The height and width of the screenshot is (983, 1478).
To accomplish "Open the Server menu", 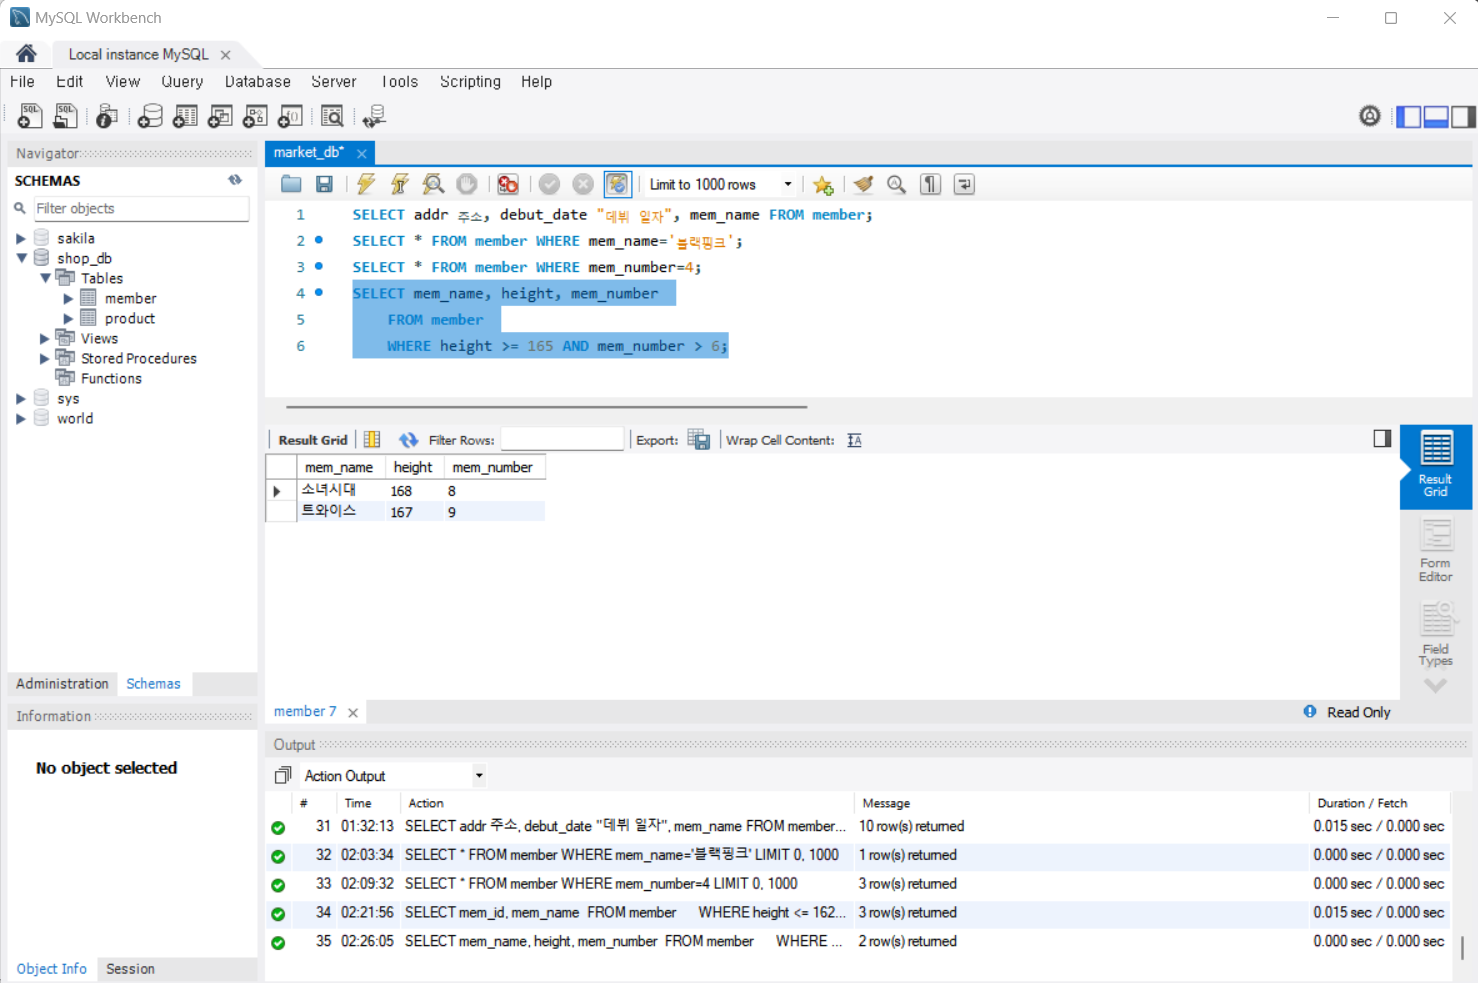I will coord(334,82).
